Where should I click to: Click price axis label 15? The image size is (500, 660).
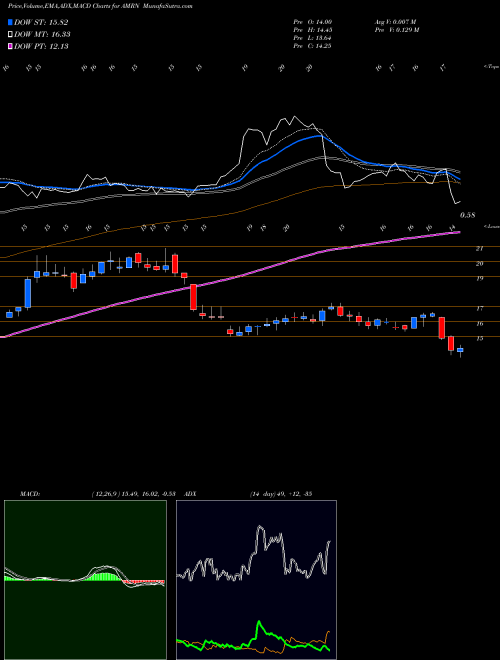[479, 338]
